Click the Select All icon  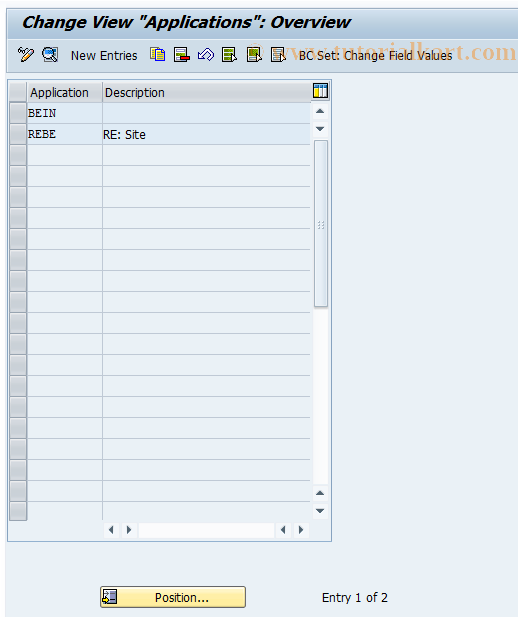229,55
